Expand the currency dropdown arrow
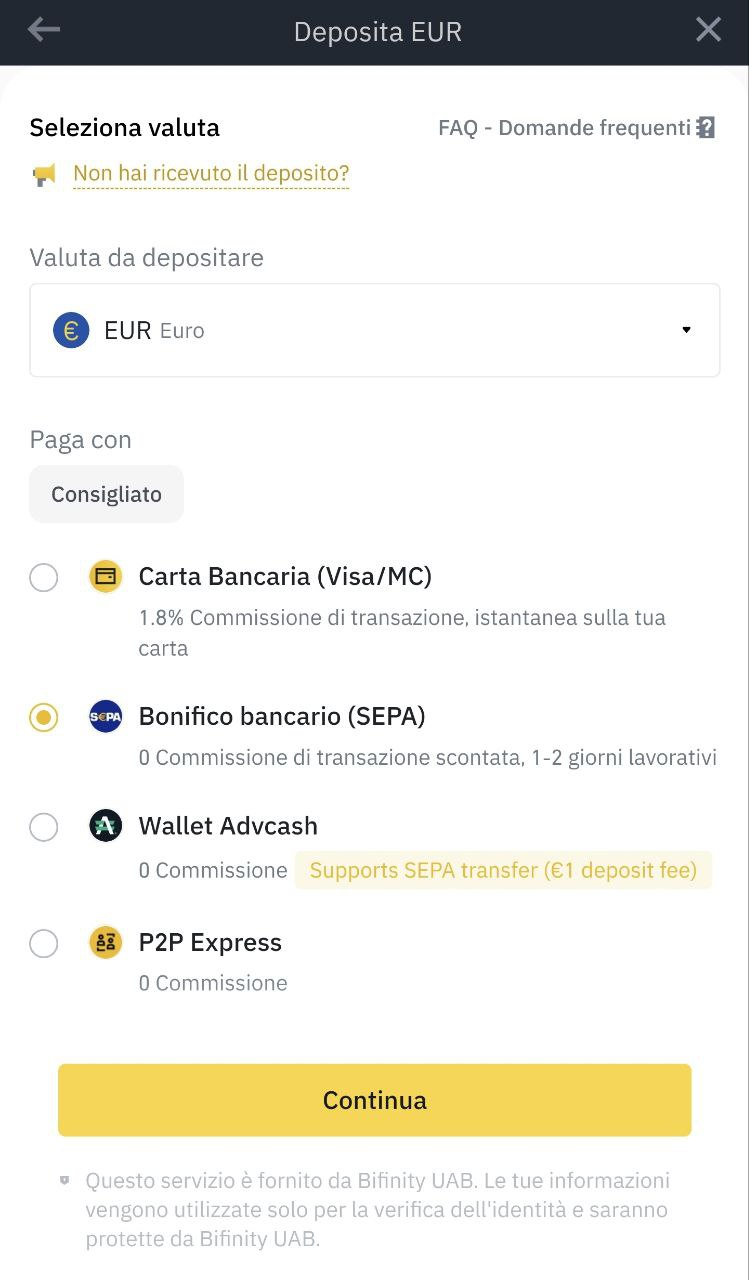This screenshot has width=749, height=1280. (686, 330)
